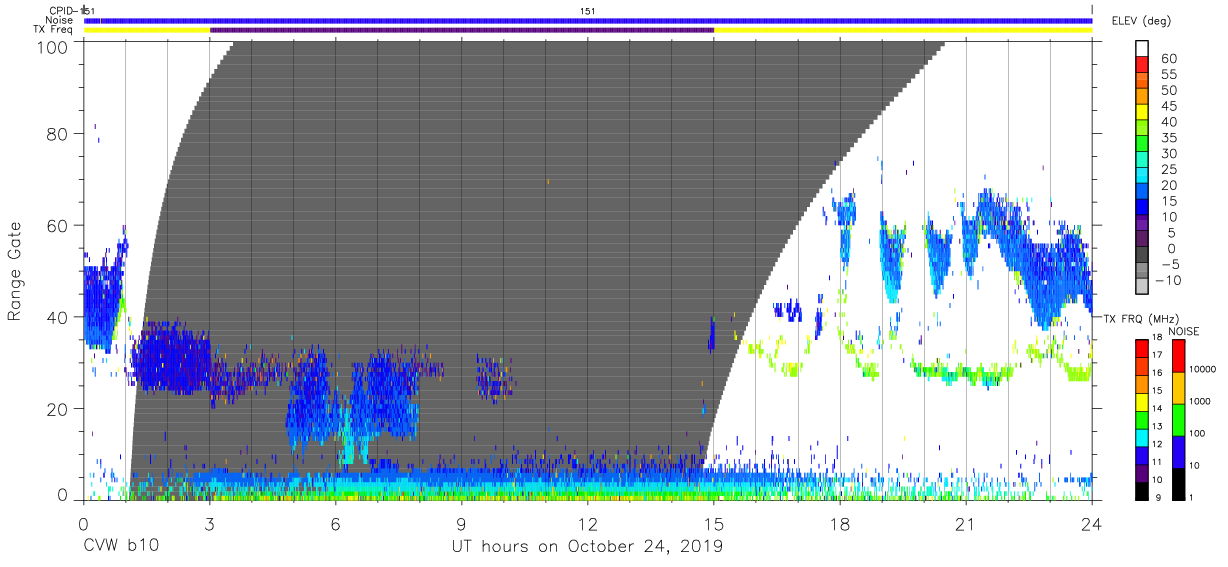This screenshot has height=567, width=1228.
Task: Click the "CVW b10" radar beam label
Action: point(120,547)
